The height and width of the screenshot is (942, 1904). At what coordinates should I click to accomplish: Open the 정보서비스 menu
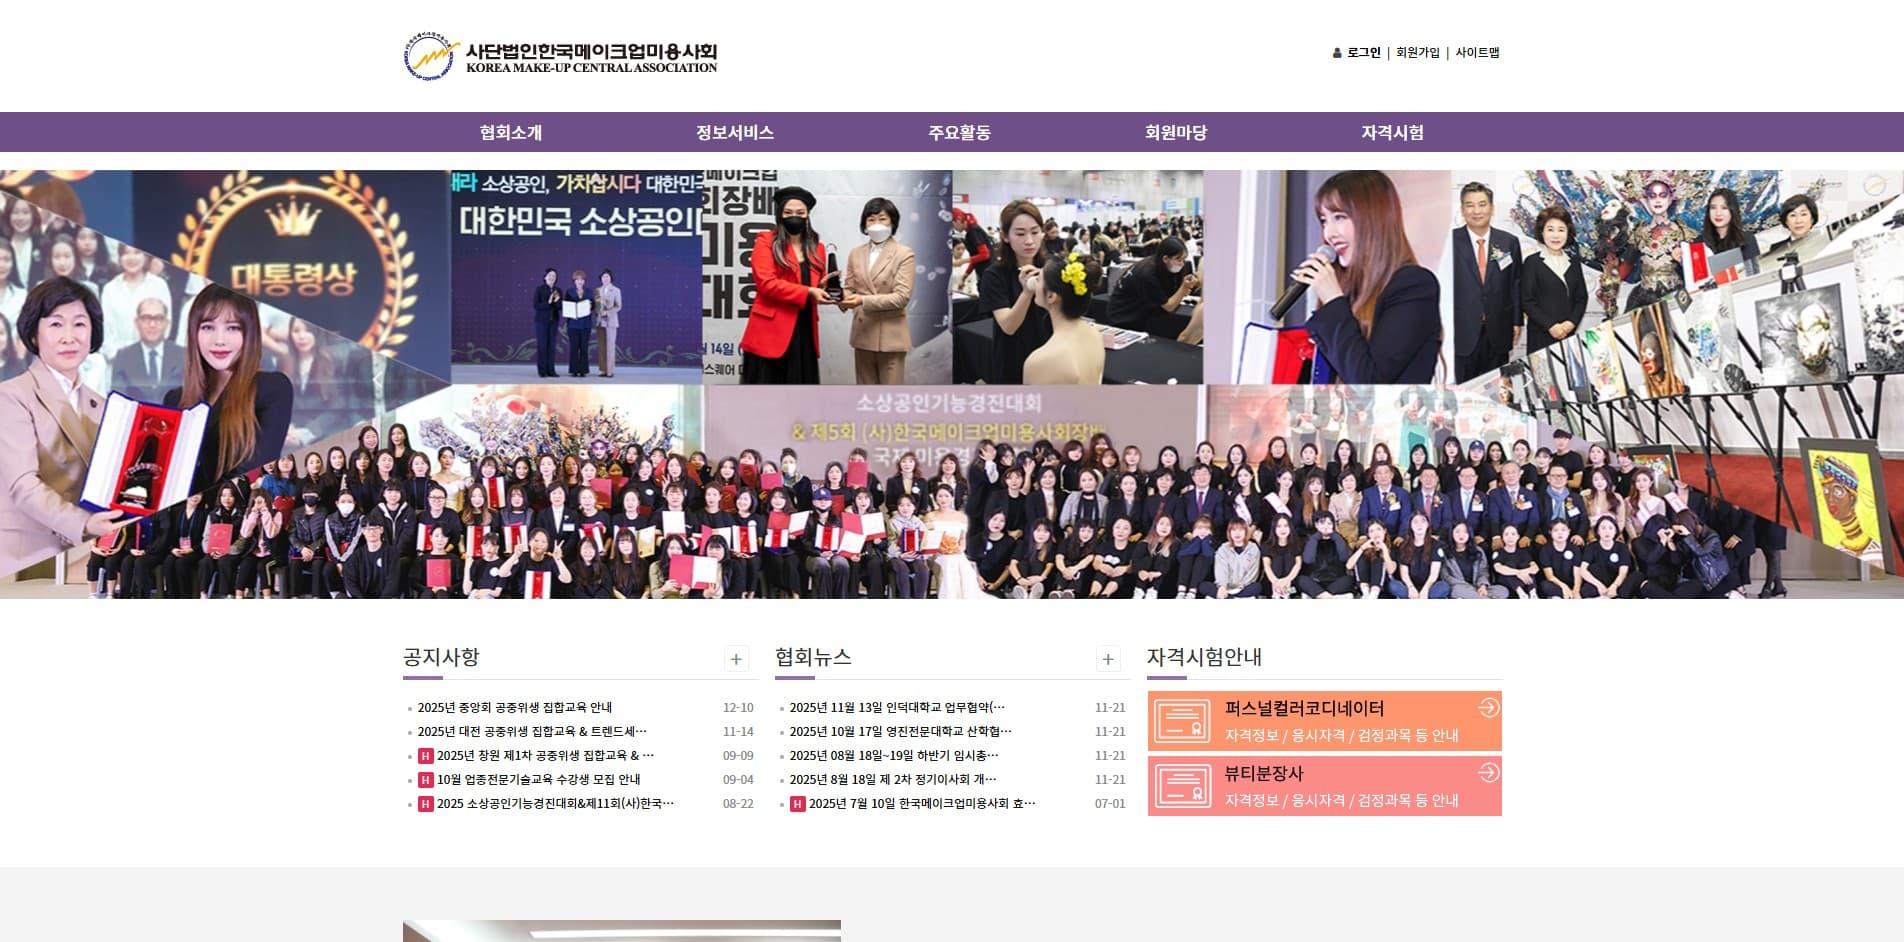click(x=735, y=132)
